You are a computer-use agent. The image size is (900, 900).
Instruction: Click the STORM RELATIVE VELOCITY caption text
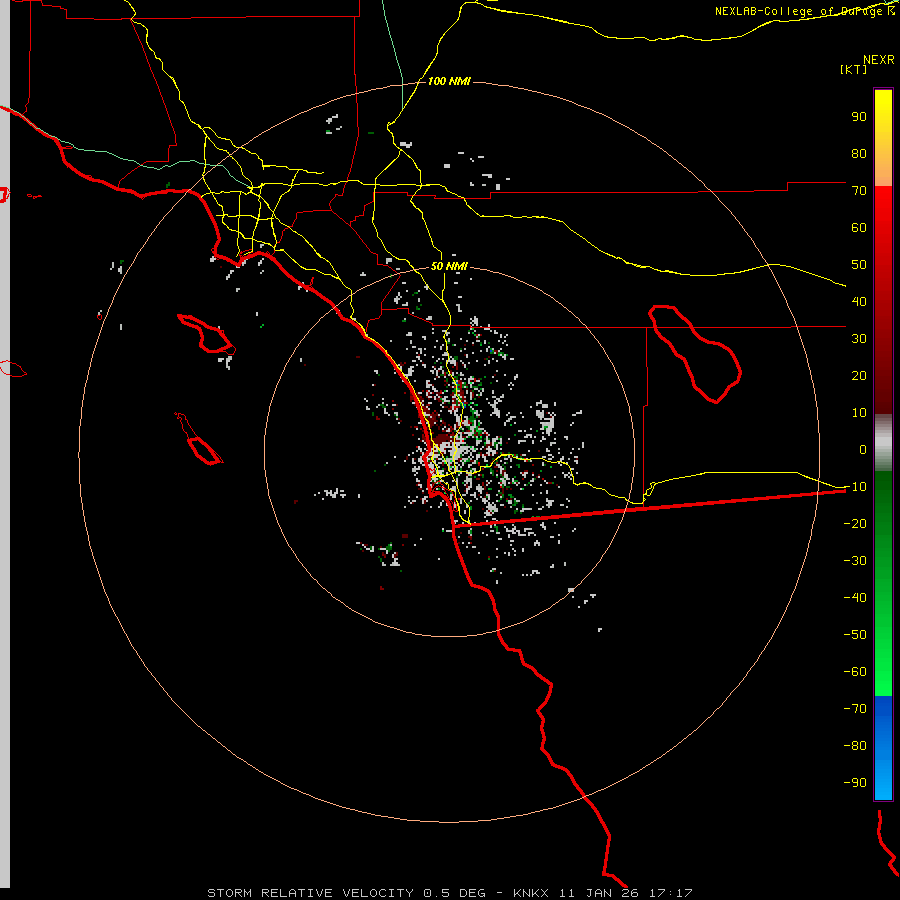coord(311,893)
